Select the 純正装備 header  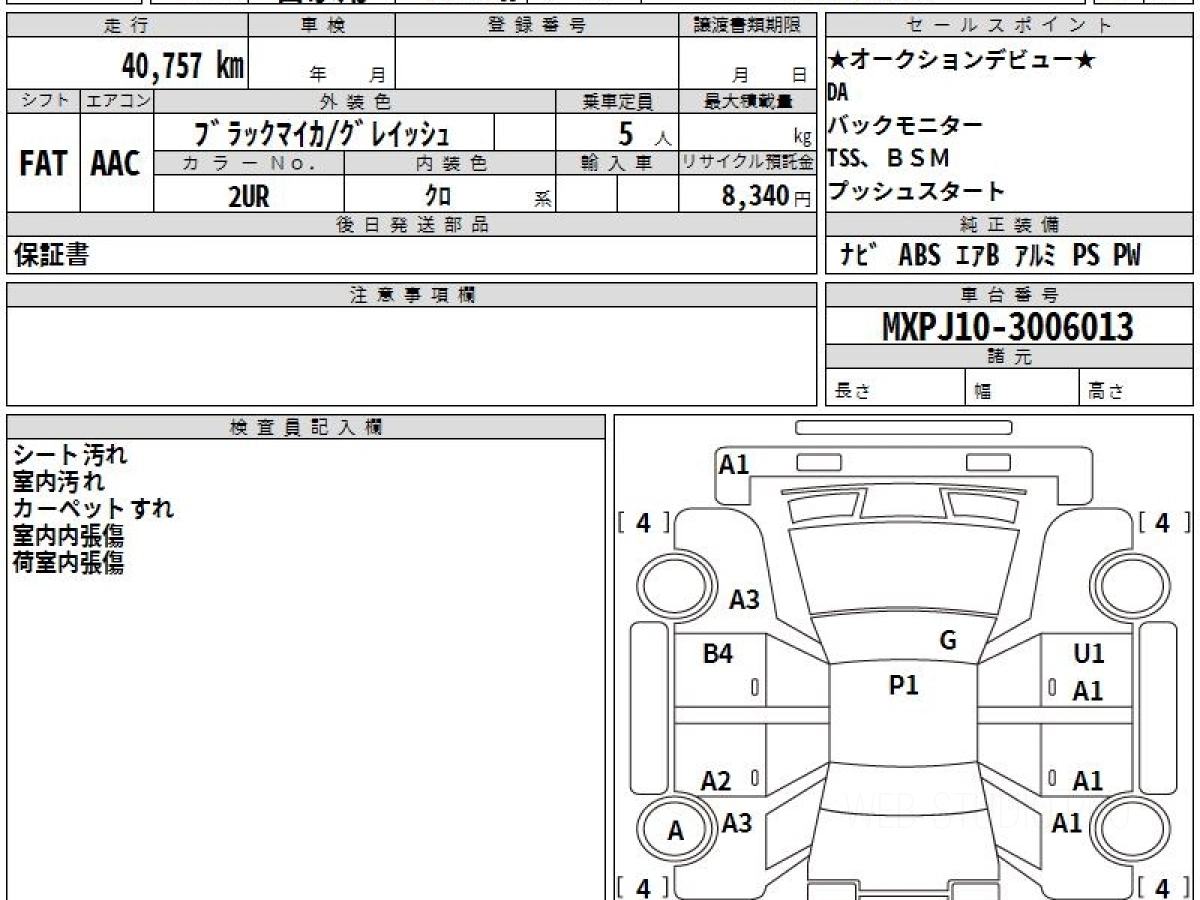point(1009,225)
